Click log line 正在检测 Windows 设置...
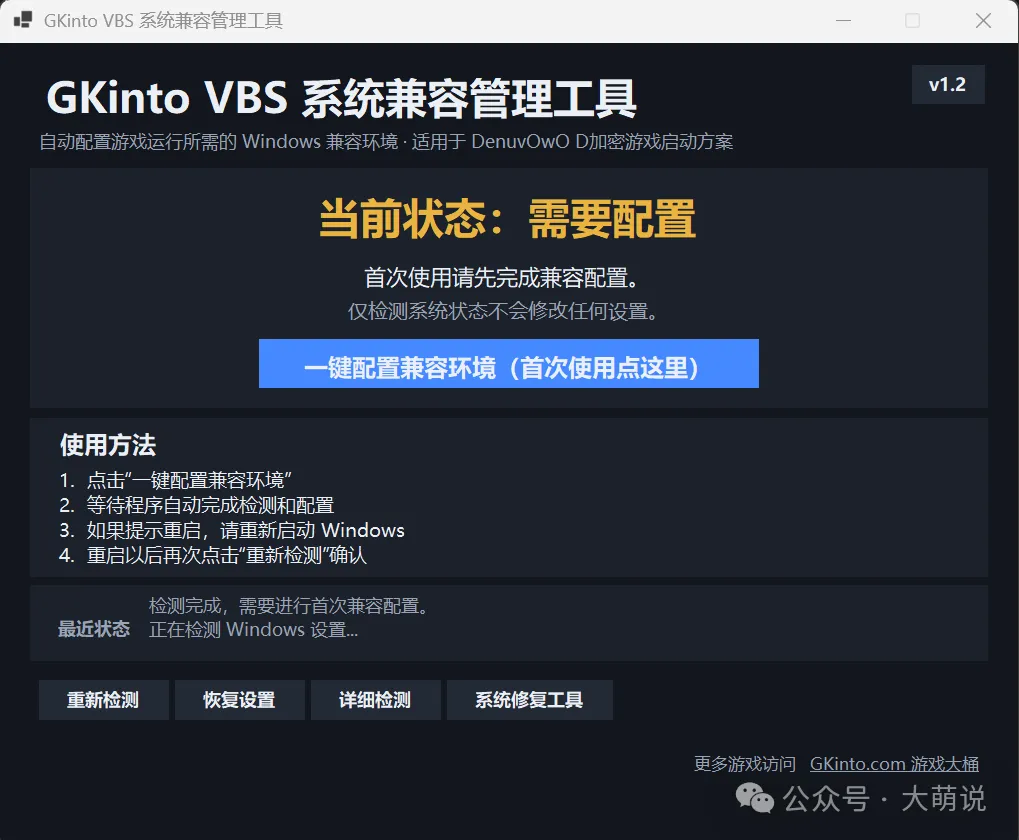1019x840 pixels. click(253, 630)
